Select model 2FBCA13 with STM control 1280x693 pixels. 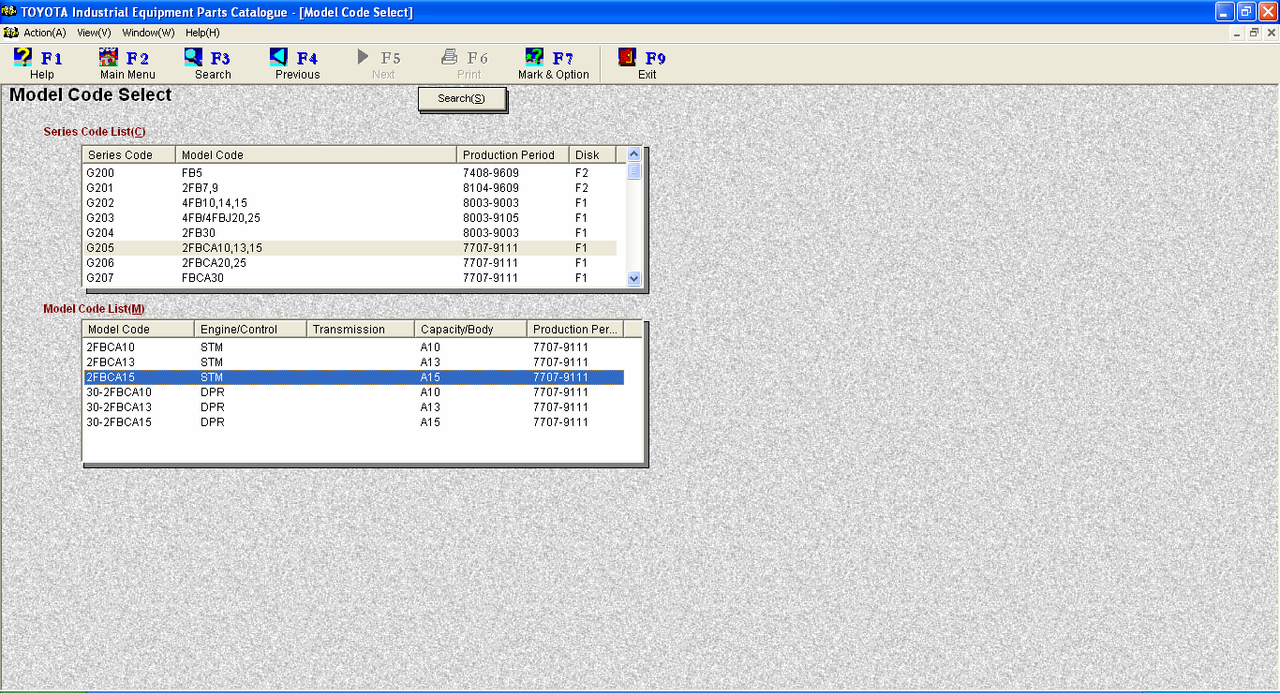click(x=354, y=362)
